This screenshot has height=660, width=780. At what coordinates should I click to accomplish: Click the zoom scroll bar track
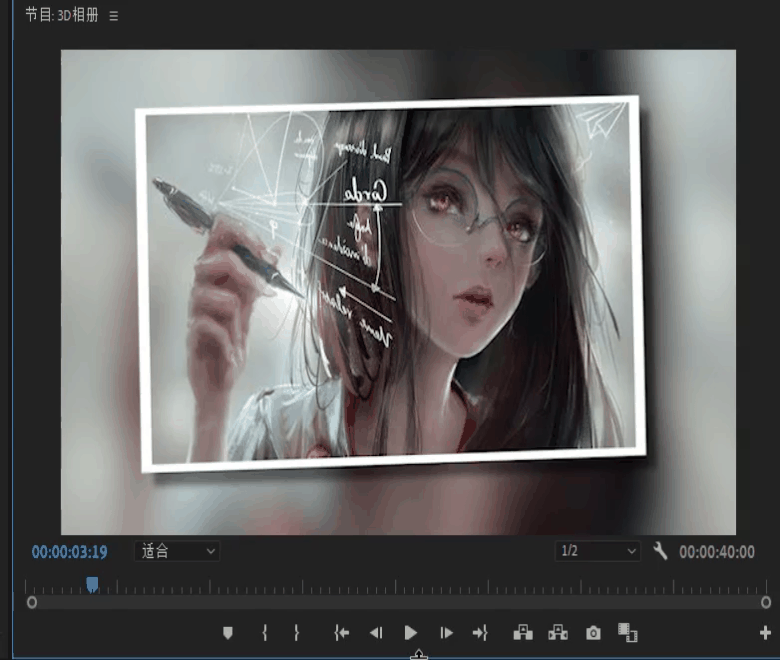pos(398,603)
